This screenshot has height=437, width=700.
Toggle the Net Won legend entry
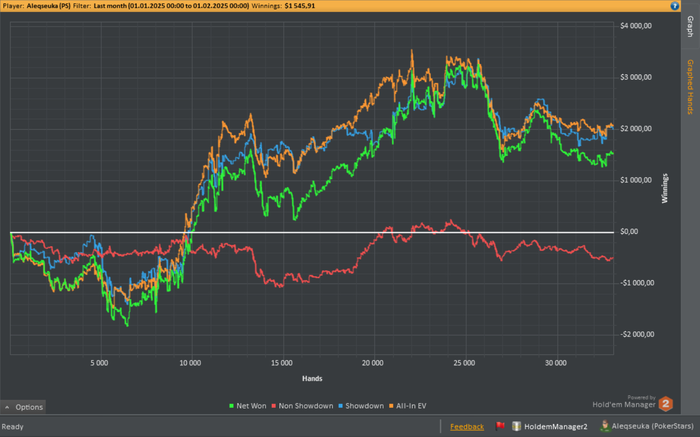247,406
